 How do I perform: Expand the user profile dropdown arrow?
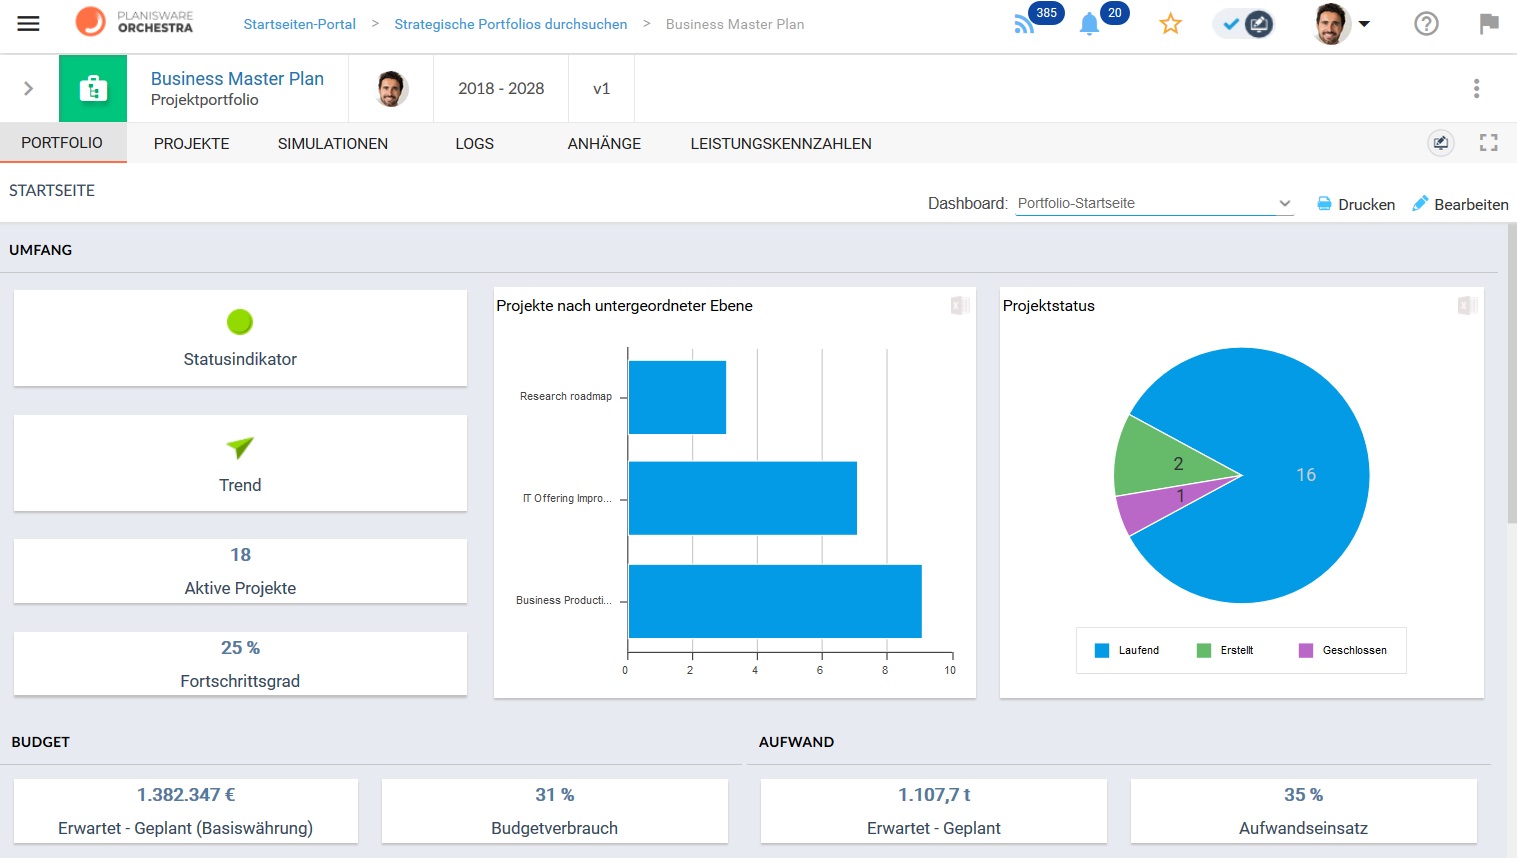pyautogui.click(x=1364, y=24)
